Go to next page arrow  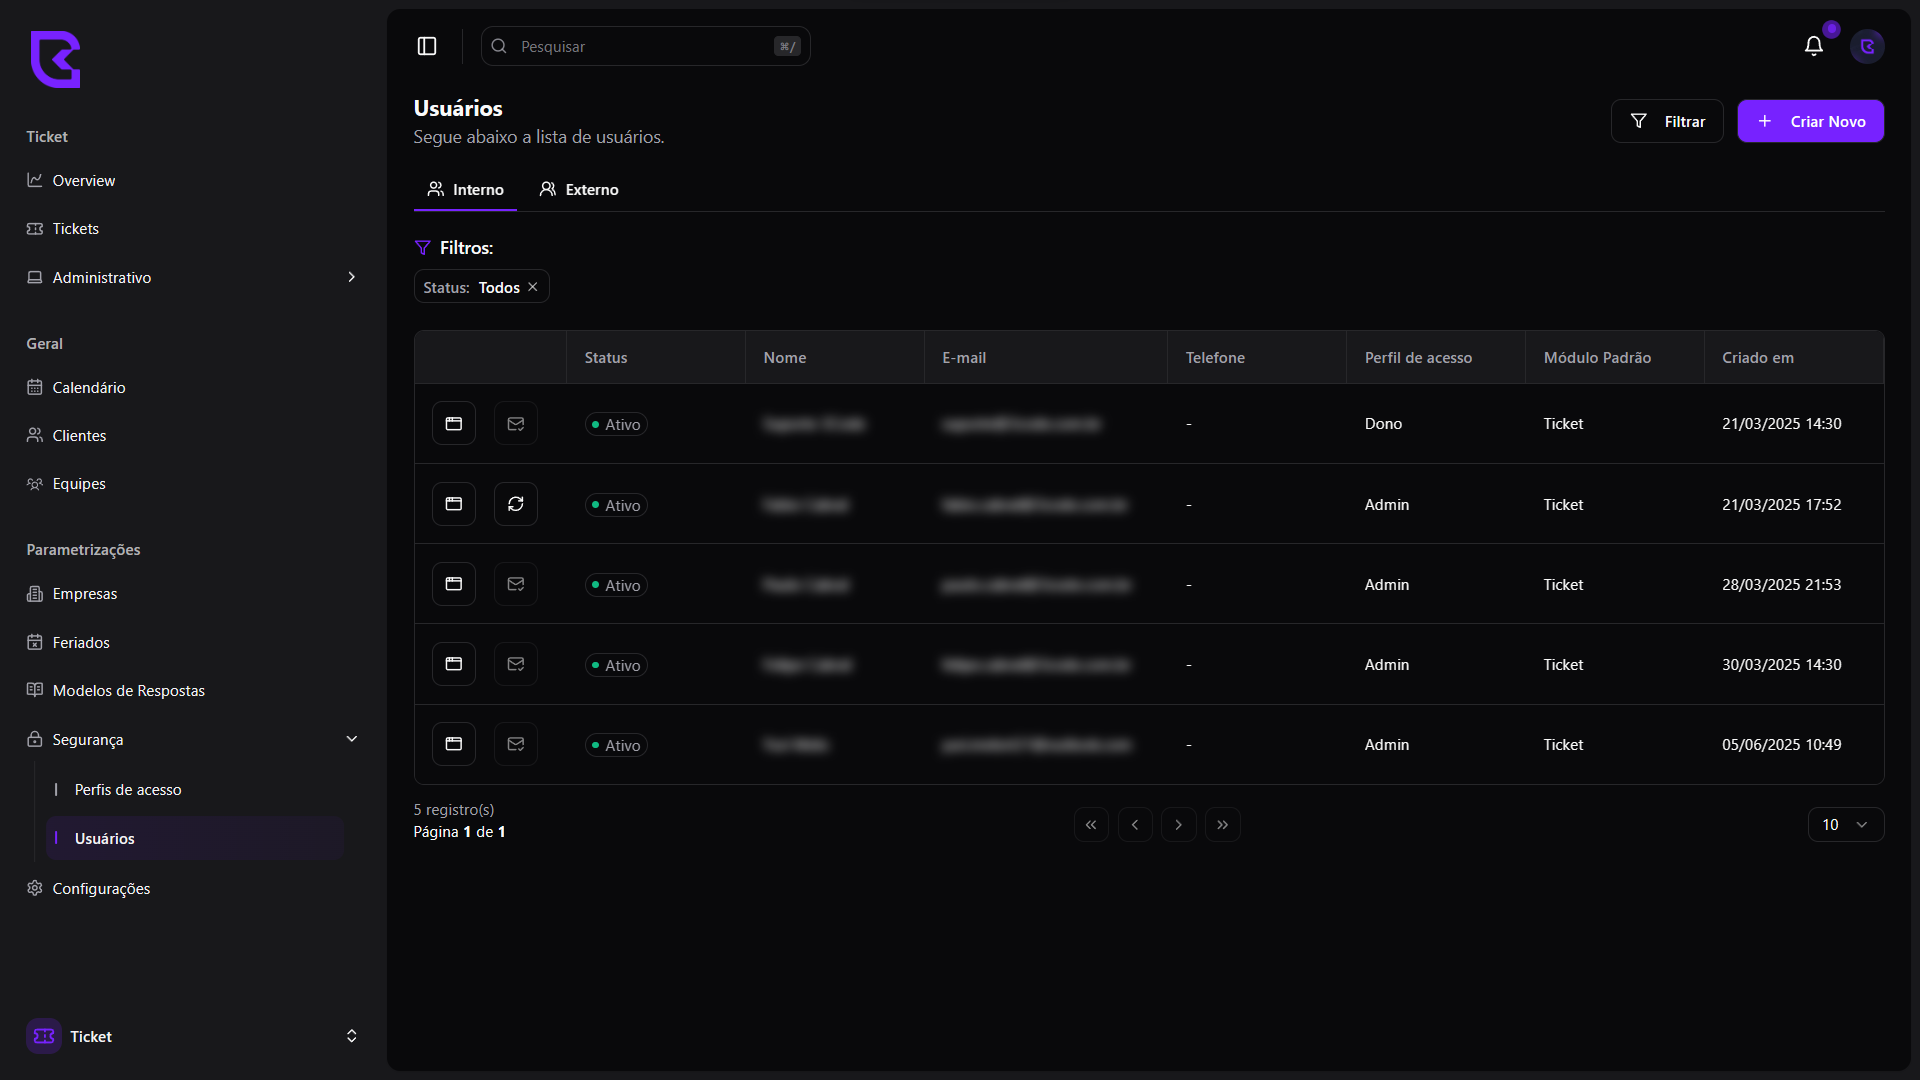pyautogui.click(x=1178, y=825)
